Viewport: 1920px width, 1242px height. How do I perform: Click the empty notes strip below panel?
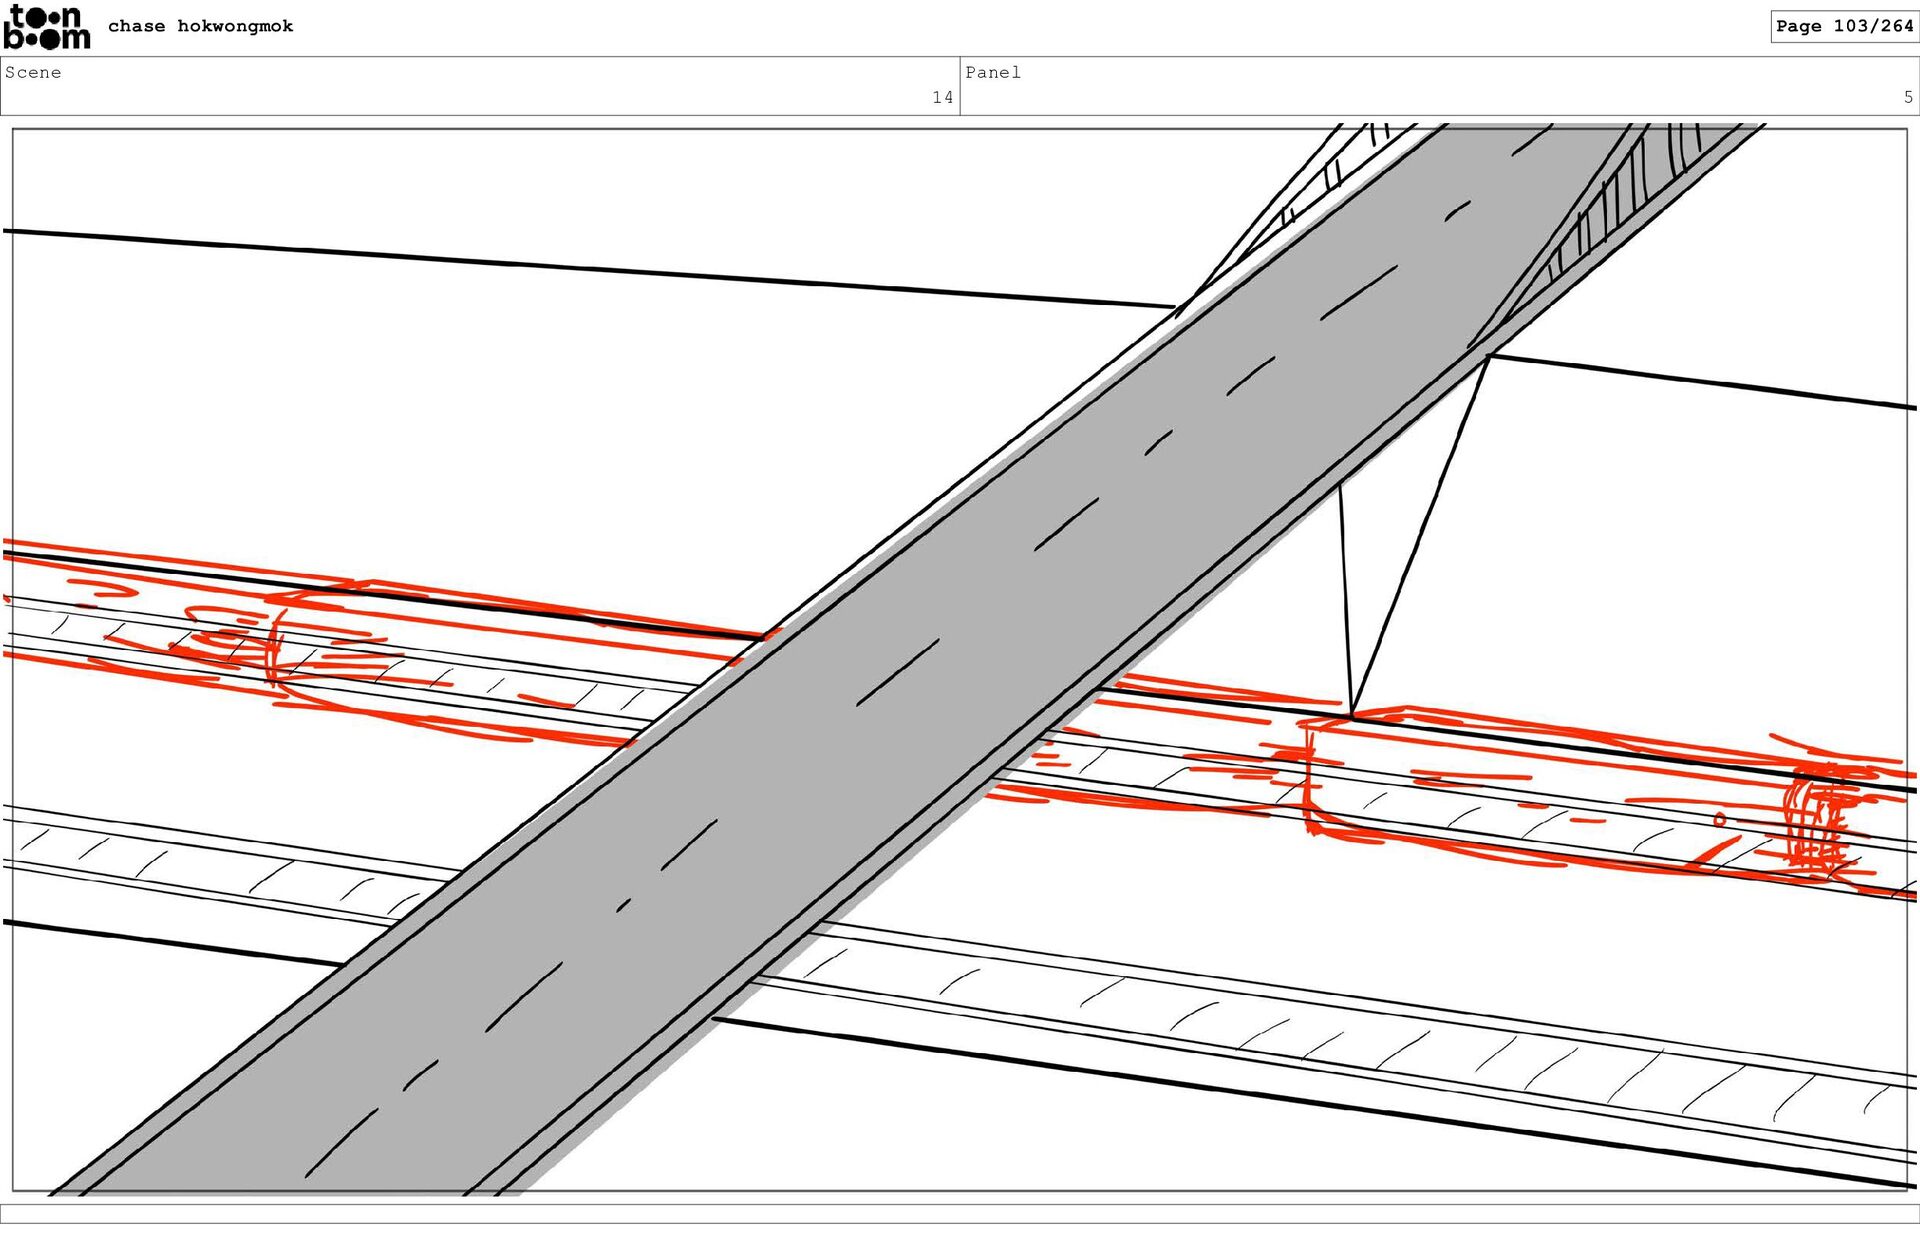960,1213
